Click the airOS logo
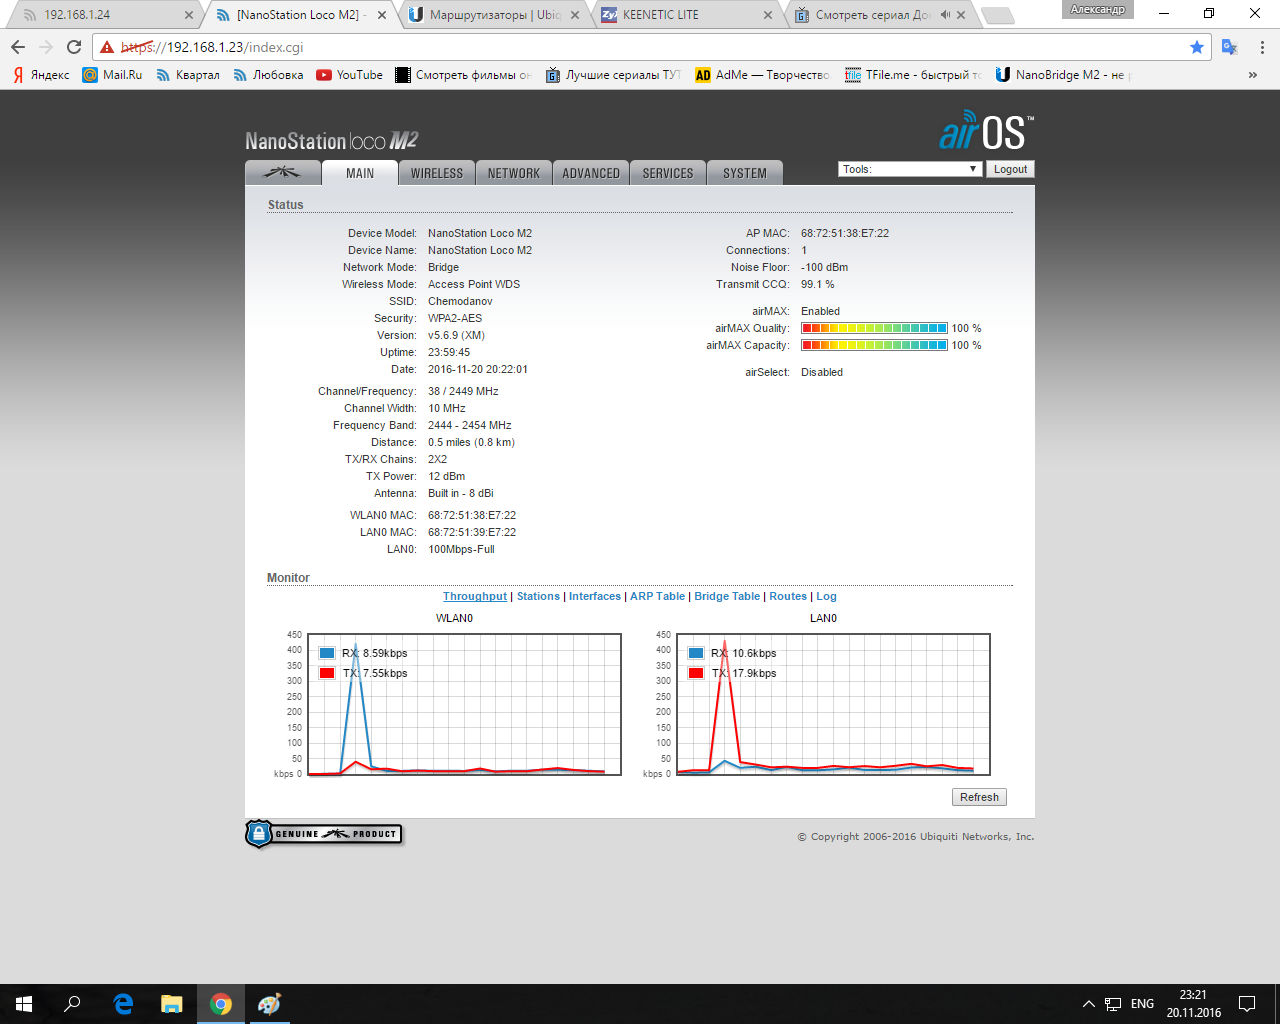This screenshot has height=1024, width=1280. 986,131
